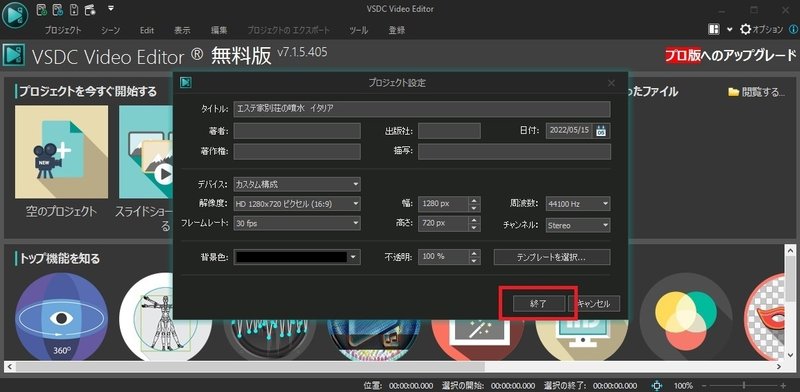The width and height of the screenshot is (800, 392).
Task: Open the 360° video feature circle
Action: point(61,317)
